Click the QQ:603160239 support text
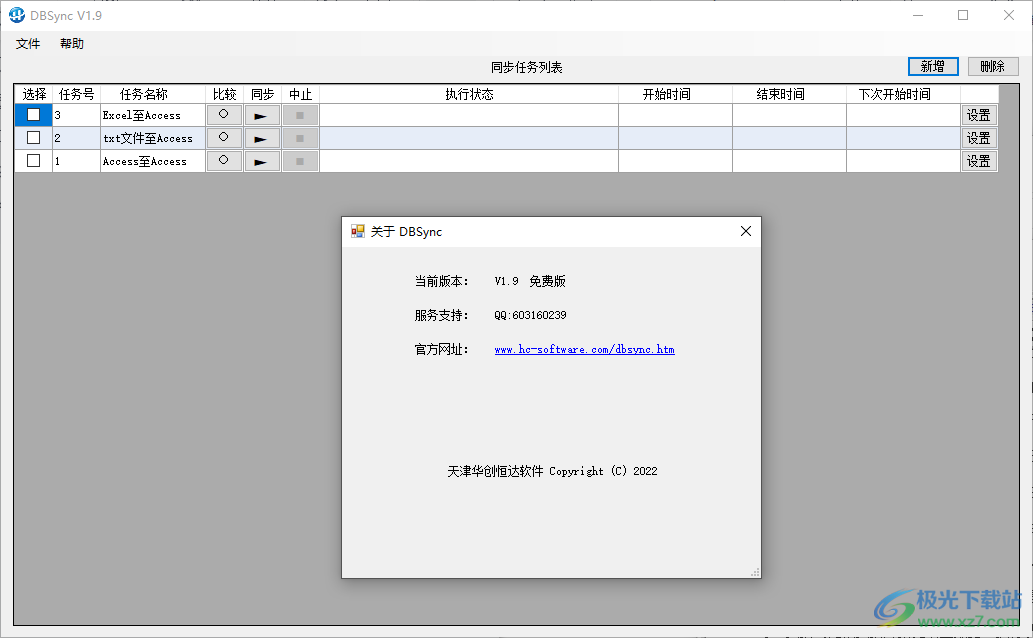The height and width of the screenshot is (638, 1033). click(530, 315)
